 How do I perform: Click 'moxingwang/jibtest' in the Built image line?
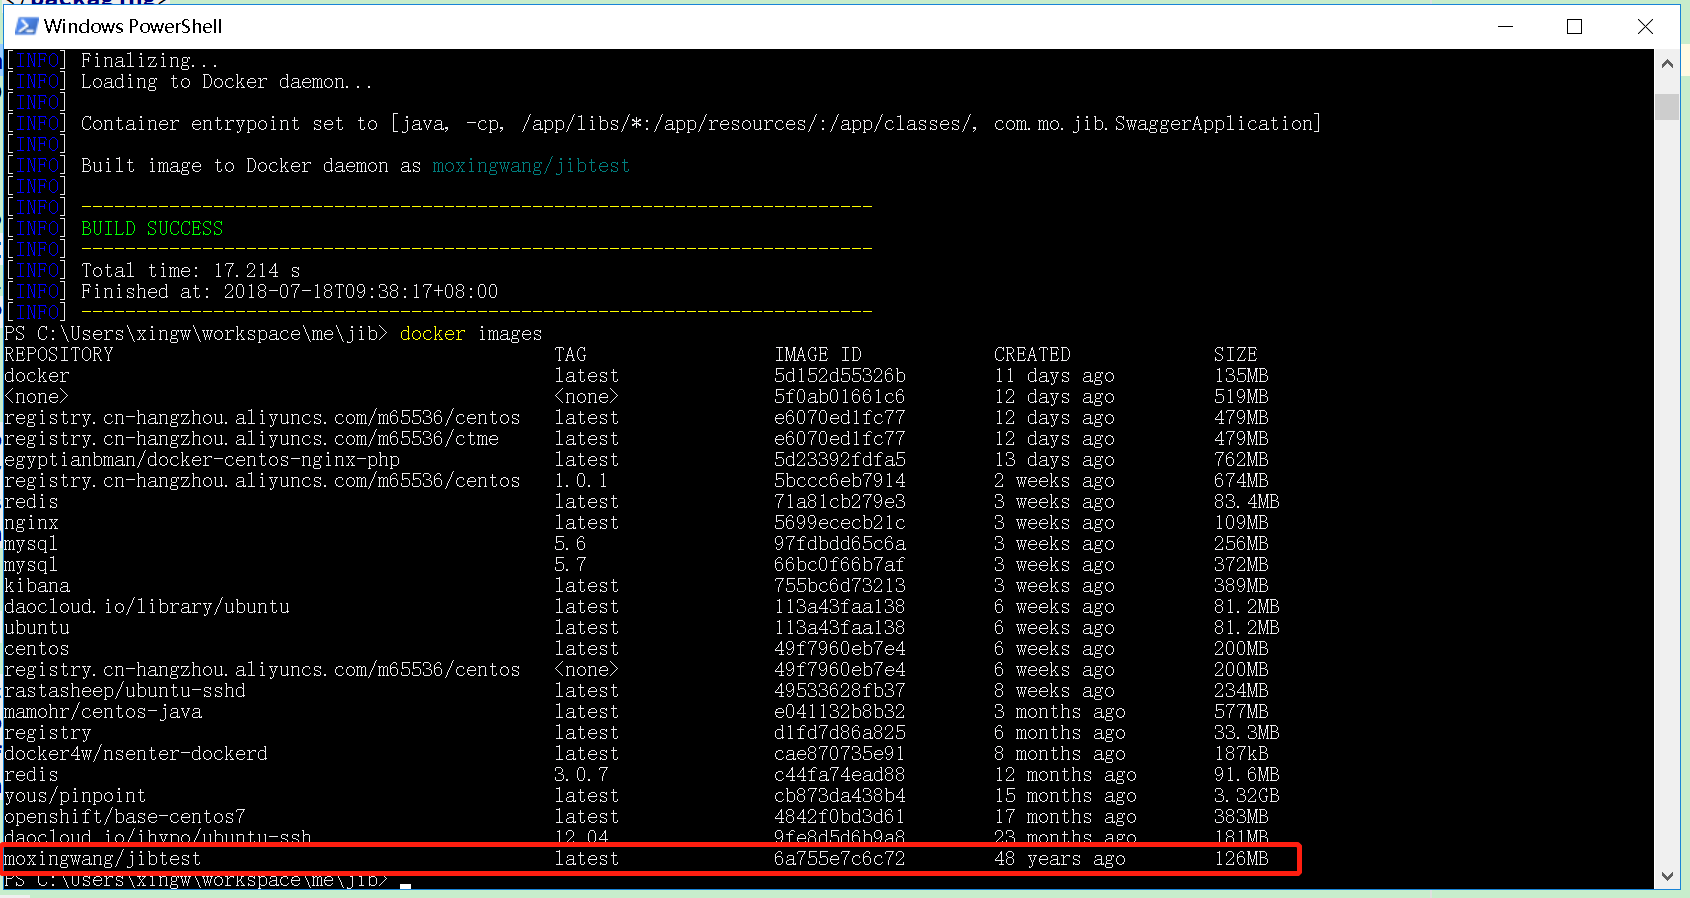(x=531, y=166)
